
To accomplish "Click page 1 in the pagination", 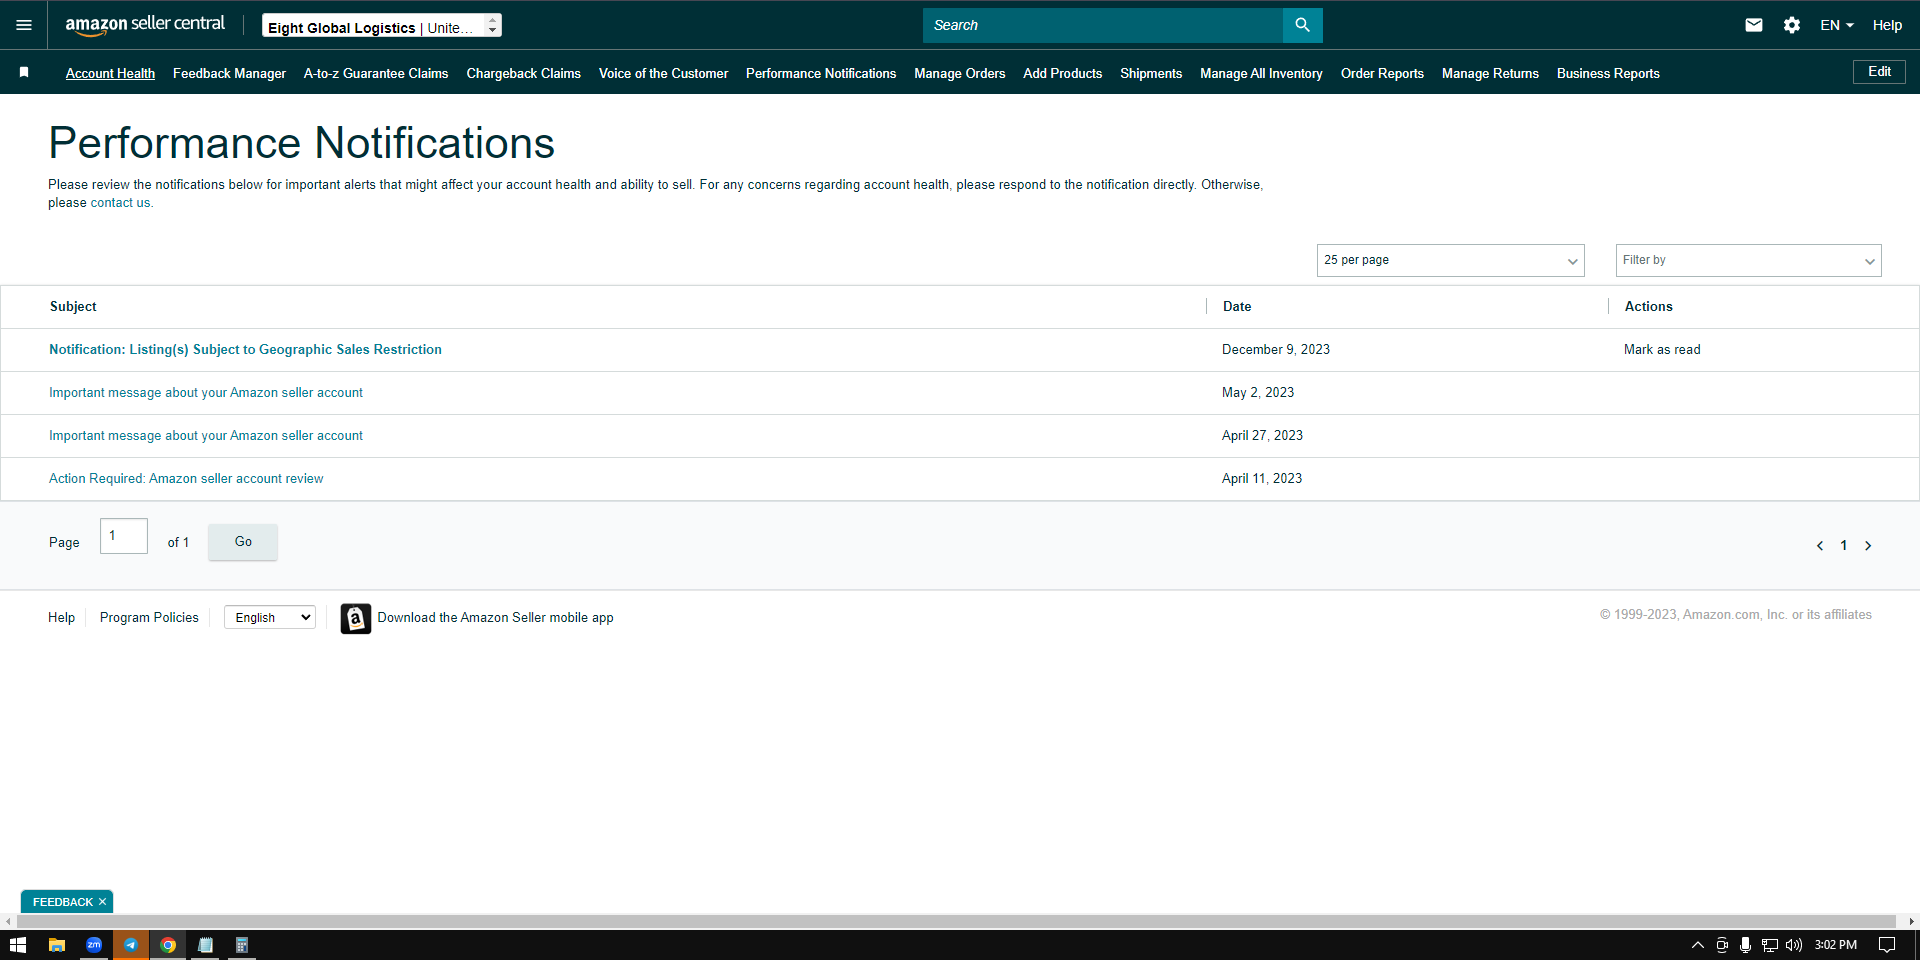I will point(1844,545).
